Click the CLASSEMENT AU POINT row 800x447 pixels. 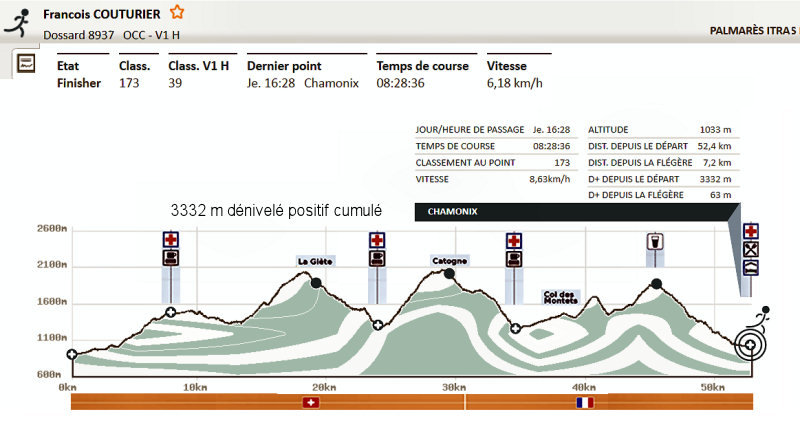tap(493, 163)
